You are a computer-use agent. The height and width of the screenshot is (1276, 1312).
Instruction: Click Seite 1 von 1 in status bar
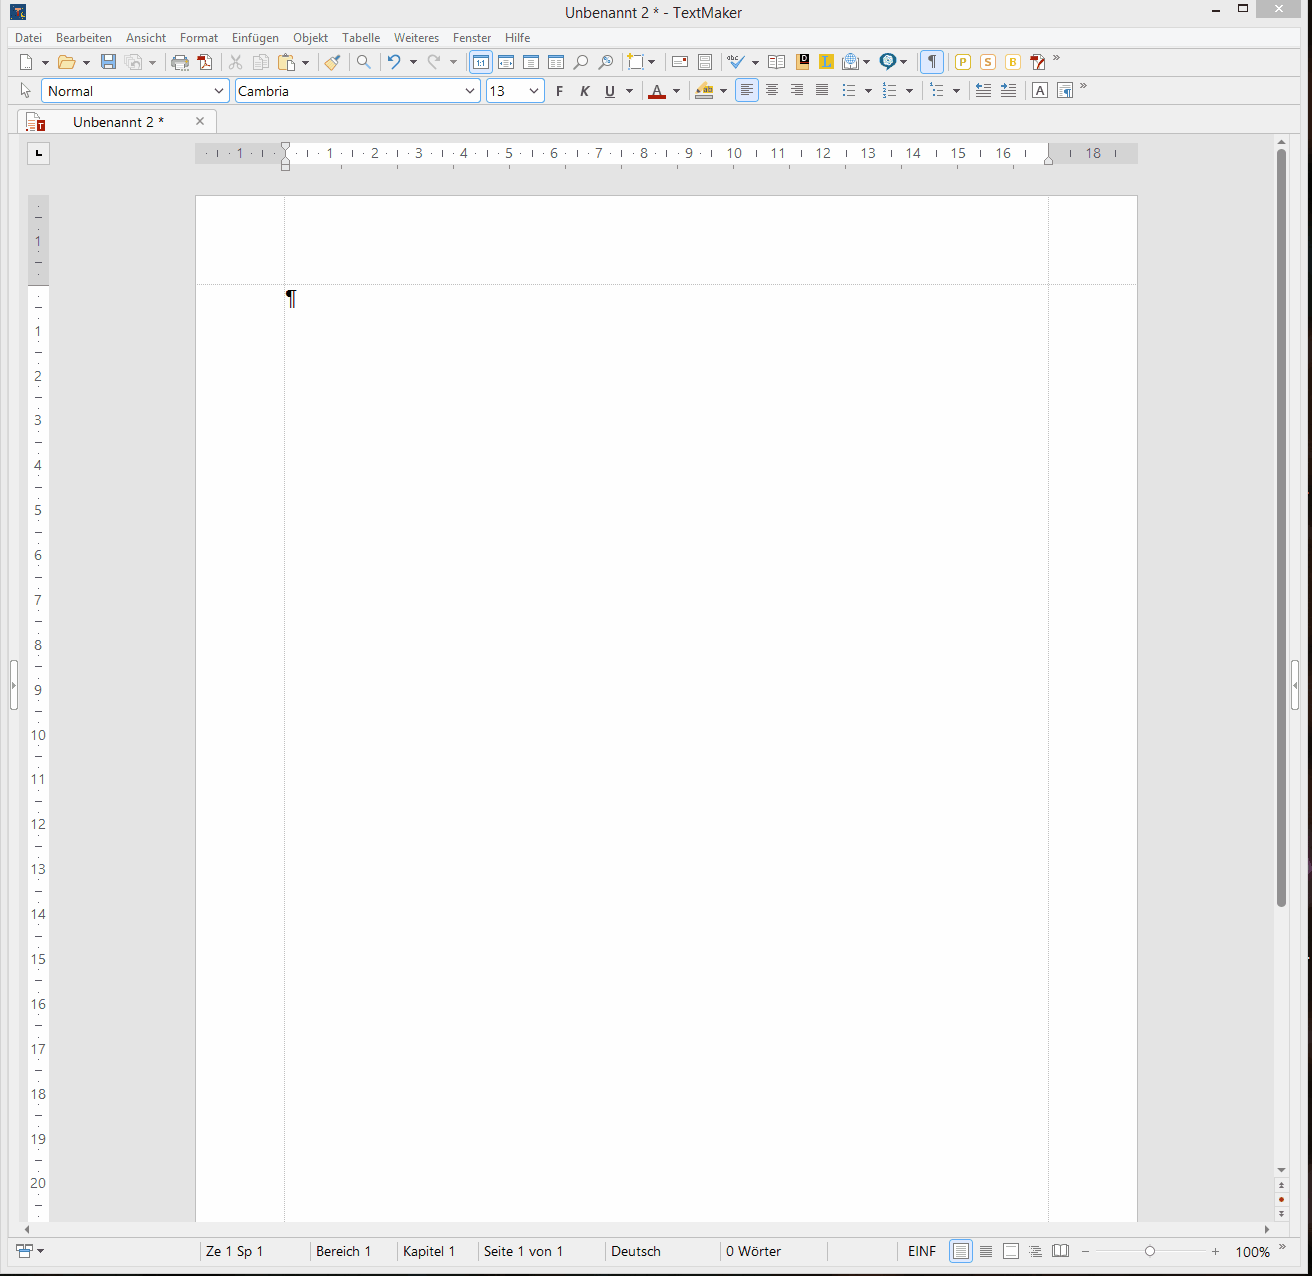(523, 1251)
